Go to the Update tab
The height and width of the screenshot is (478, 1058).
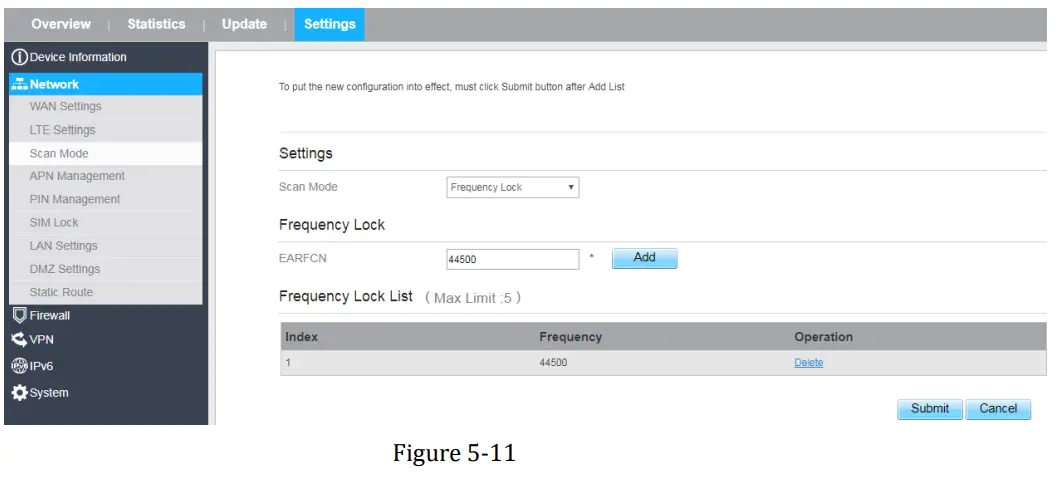point(244,24)
